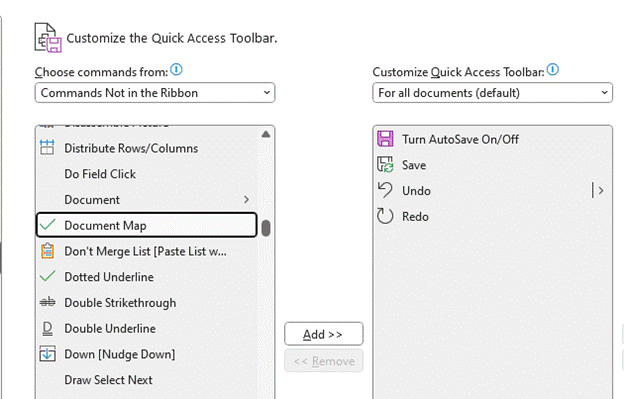Open the For all documents (default) dropdown
Image resolution: width=624 pixels, height=399 pixels.
492,93
